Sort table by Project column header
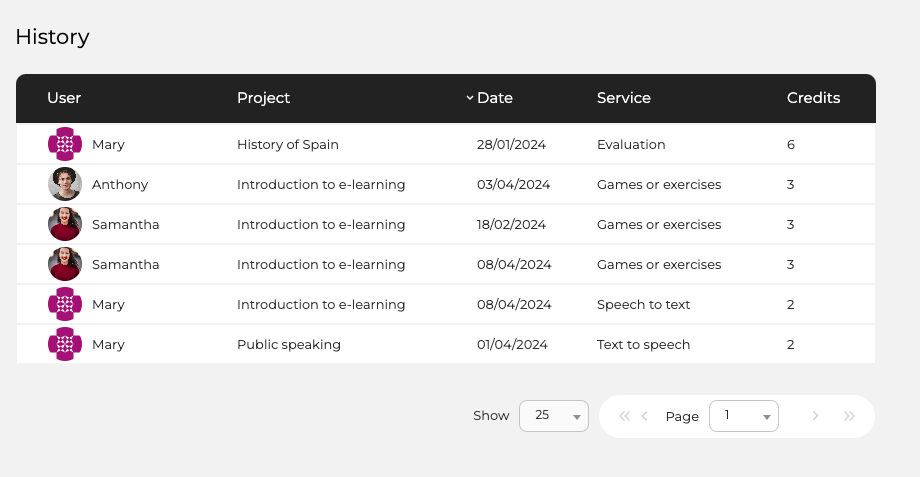920x477 pixels. tap(263, 98)
